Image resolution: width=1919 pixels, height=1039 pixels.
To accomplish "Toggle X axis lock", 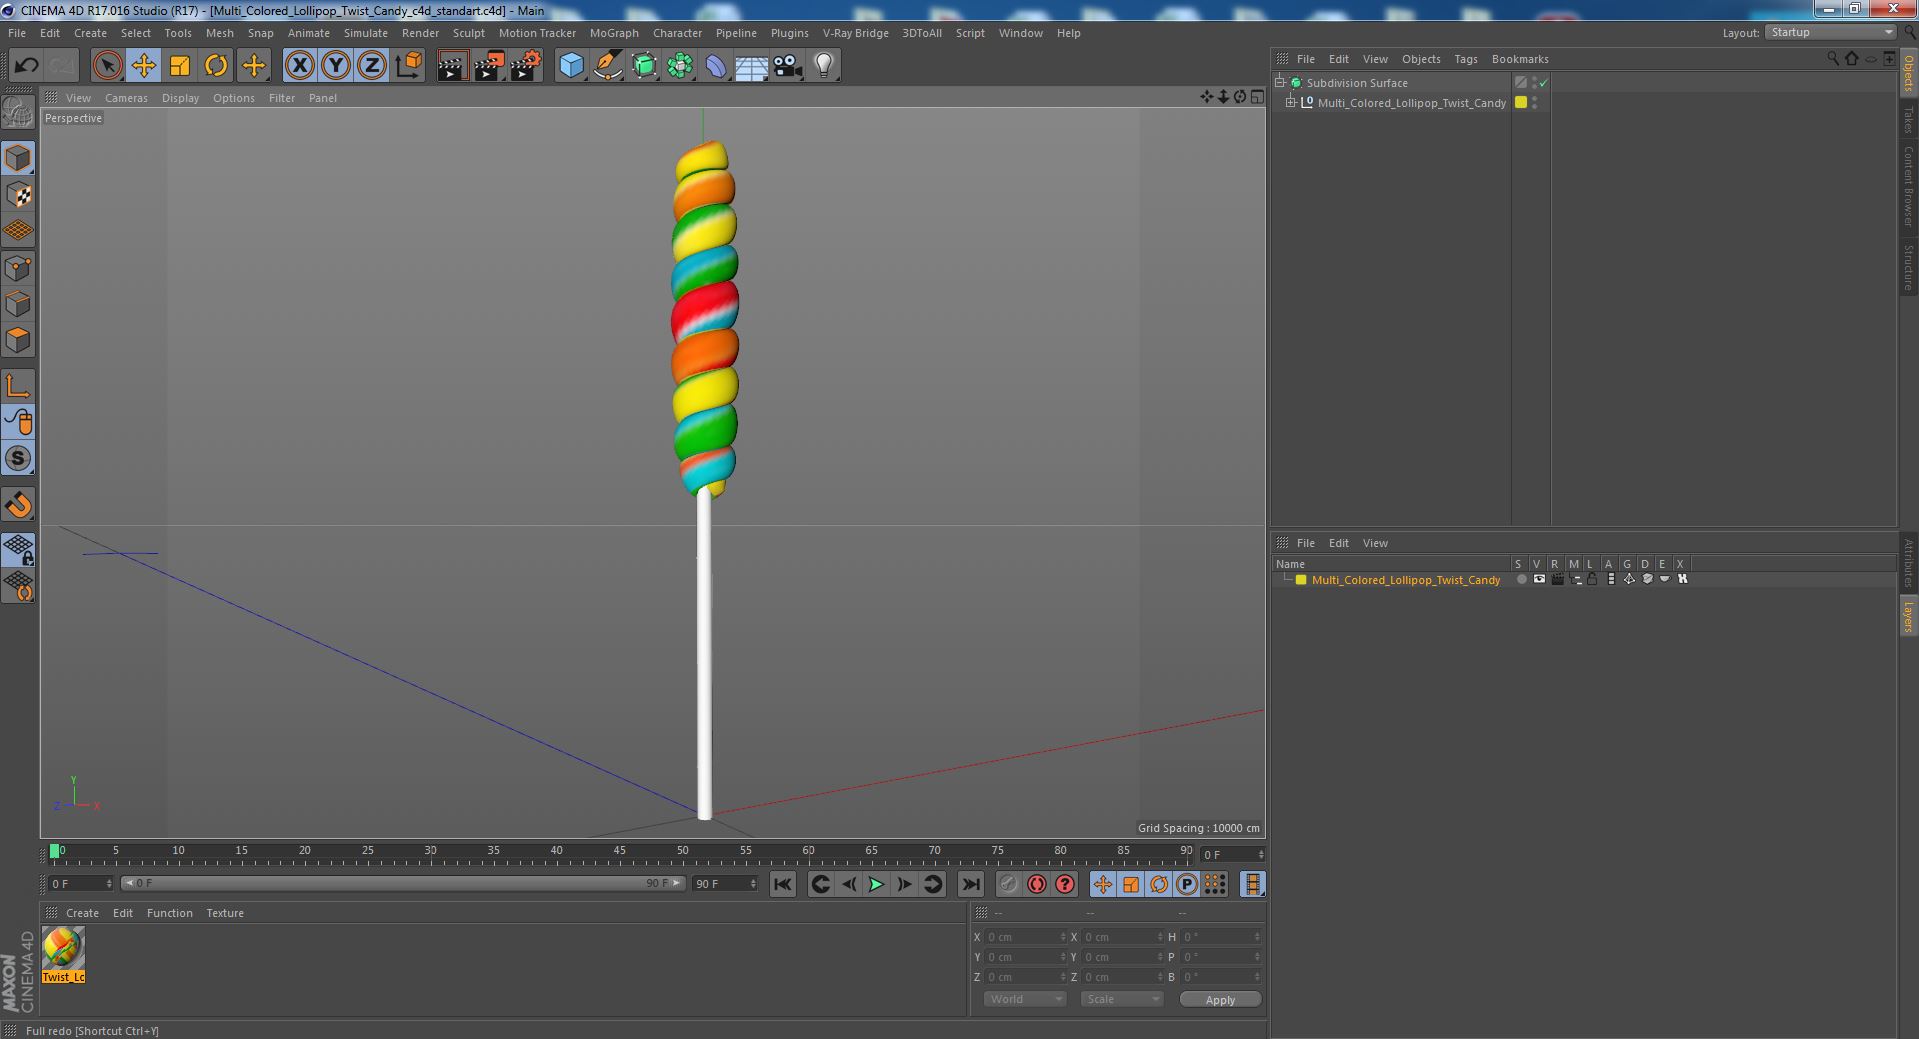I will point(299,66).
